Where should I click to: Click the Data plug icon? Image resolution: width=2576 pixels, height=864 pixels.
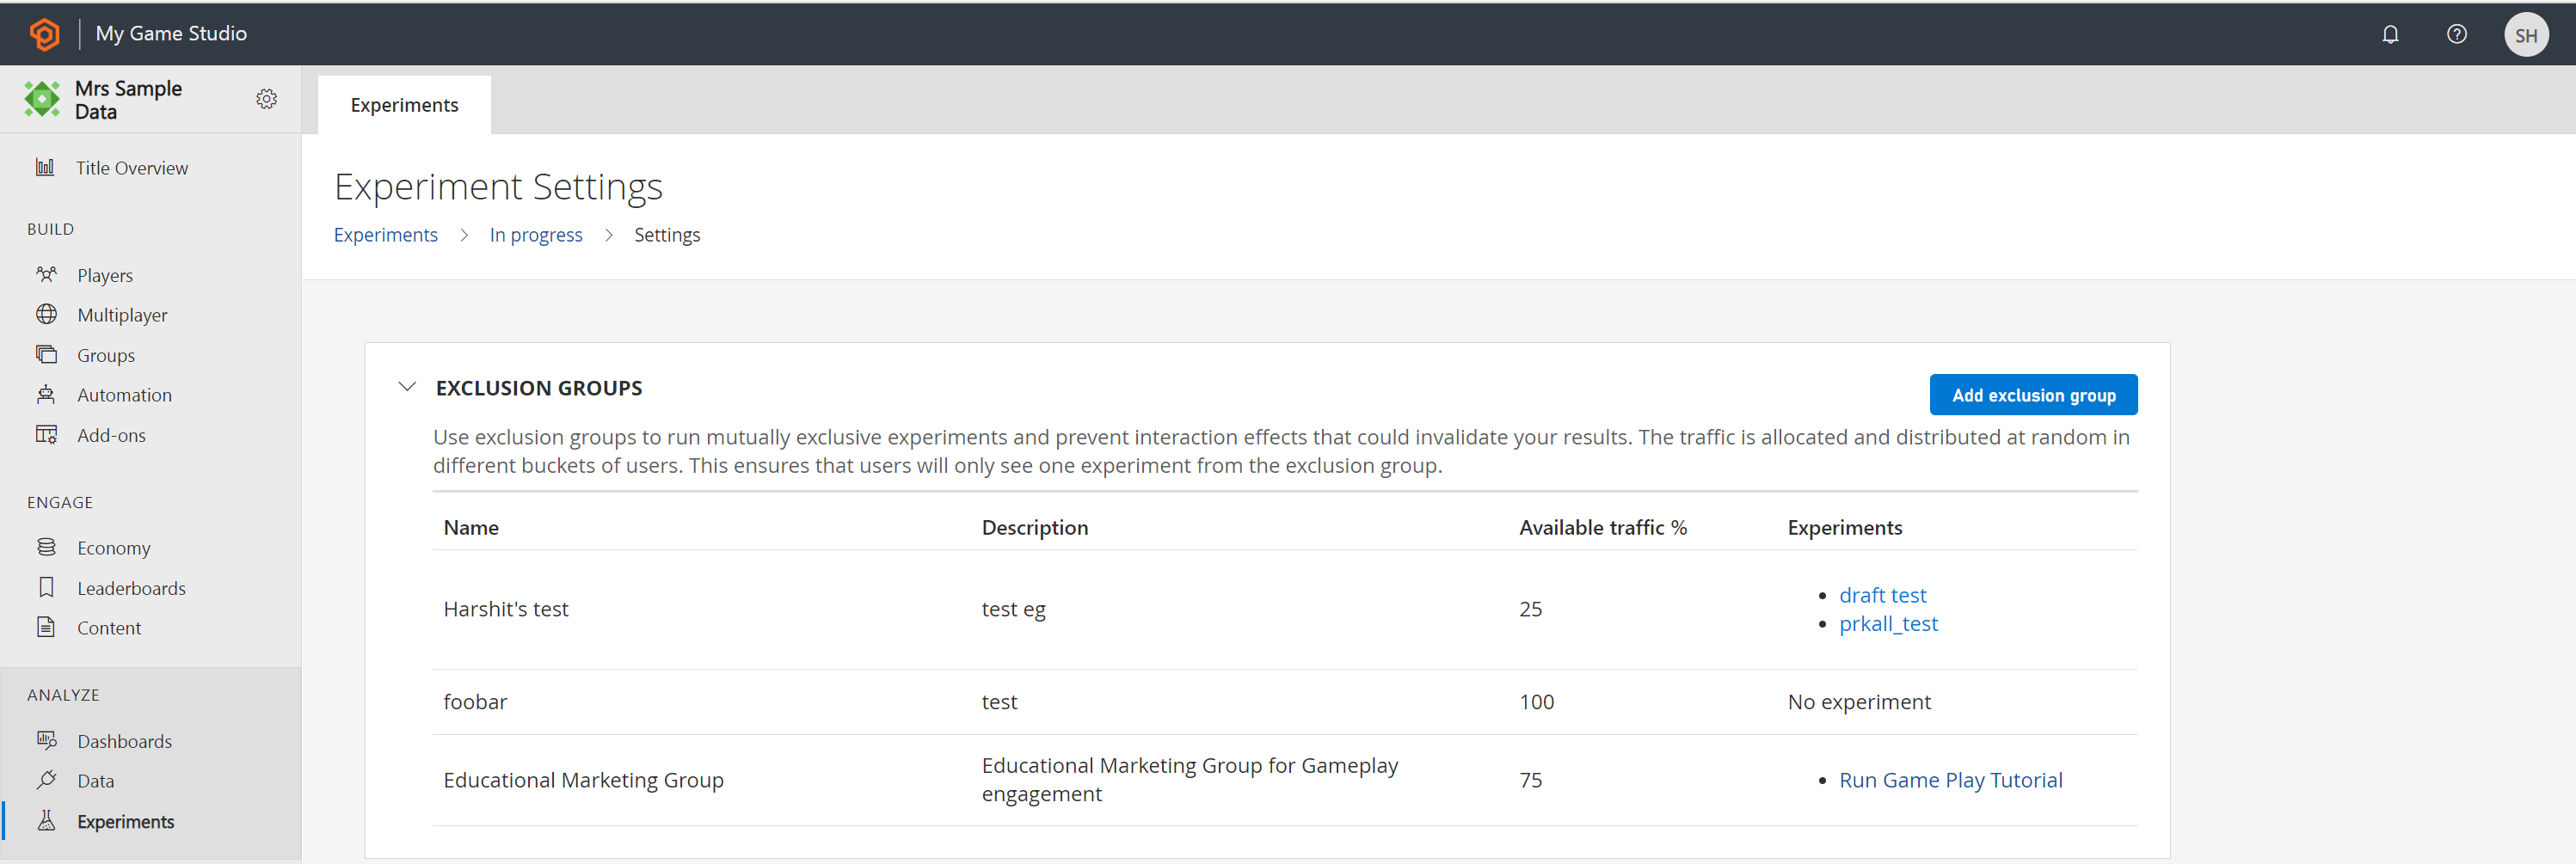click(x=46, y=780)
